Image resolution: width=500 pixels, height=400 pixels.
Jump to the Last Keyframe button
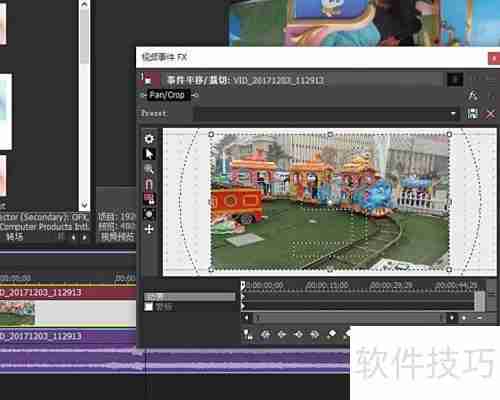pyautogui.click(x=315, y=334)
